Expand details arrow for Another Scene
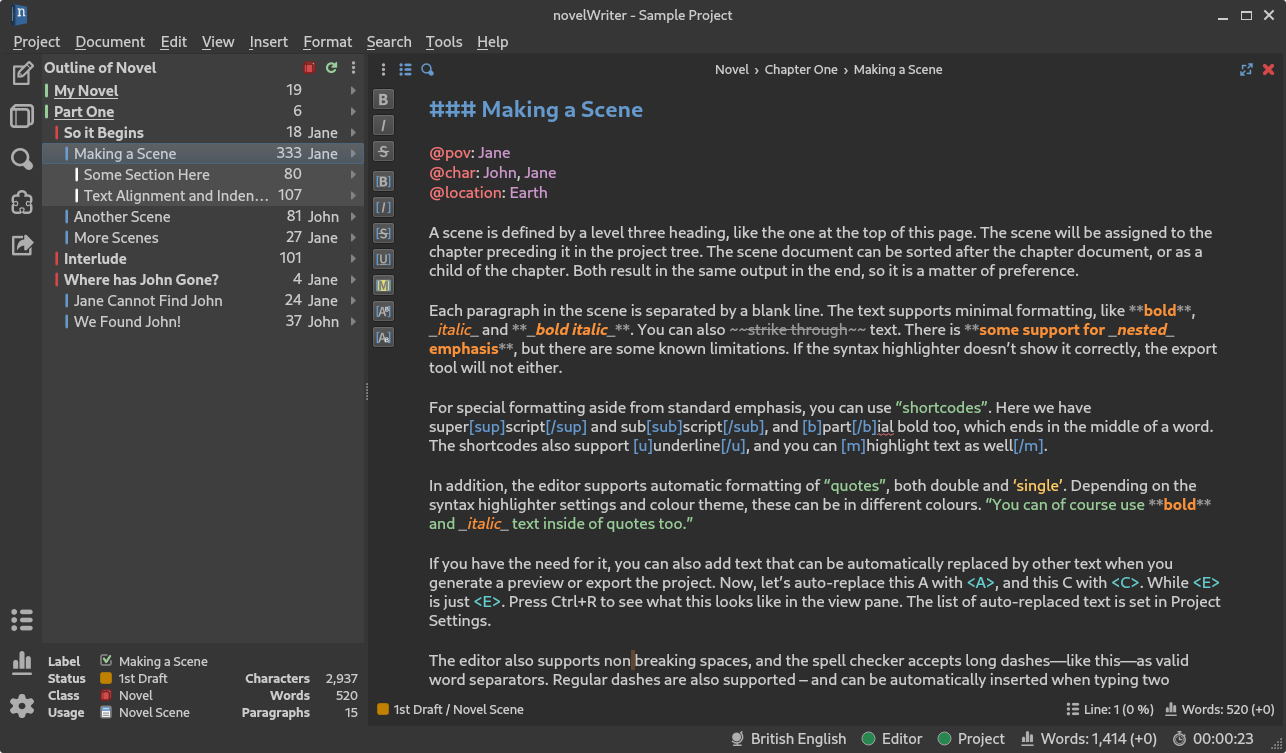This screenshot has width=1286, height=753. click(x=353, y=216)
